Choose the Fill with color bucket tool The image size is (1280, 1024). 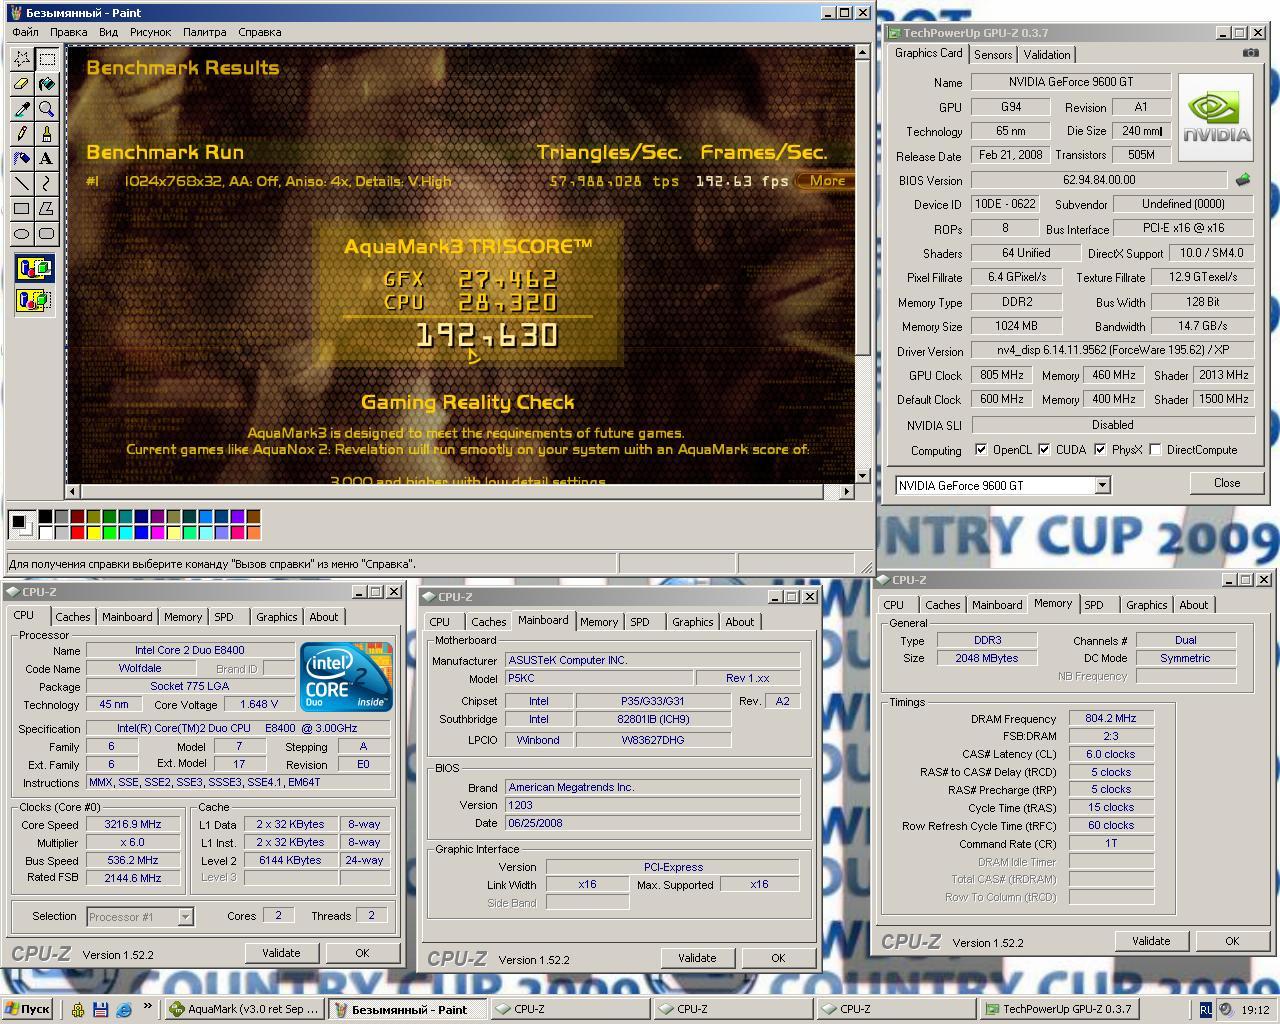46,84
